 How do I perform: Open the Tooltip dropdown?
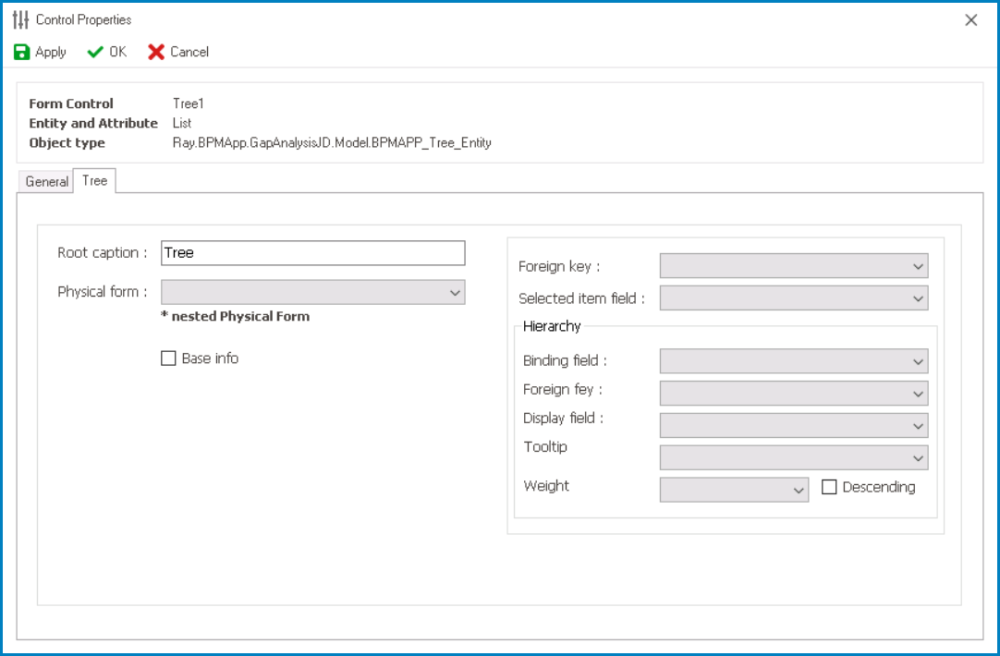(793, 458)
